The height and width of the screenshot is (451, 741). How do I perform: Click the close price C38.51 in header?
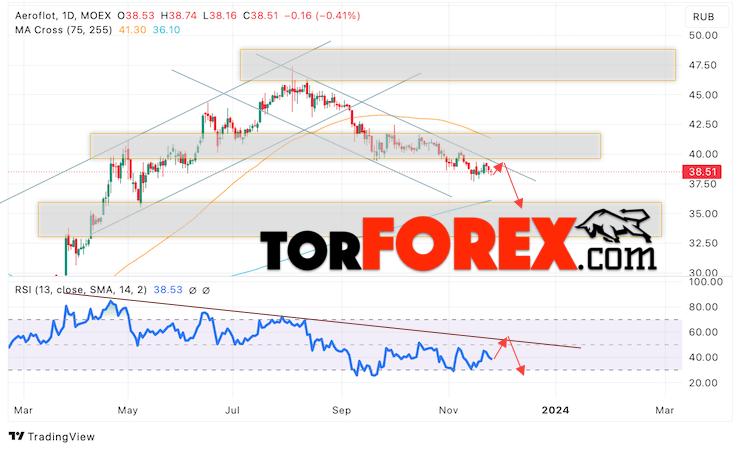pyautogui.click(x=260, y=16)
